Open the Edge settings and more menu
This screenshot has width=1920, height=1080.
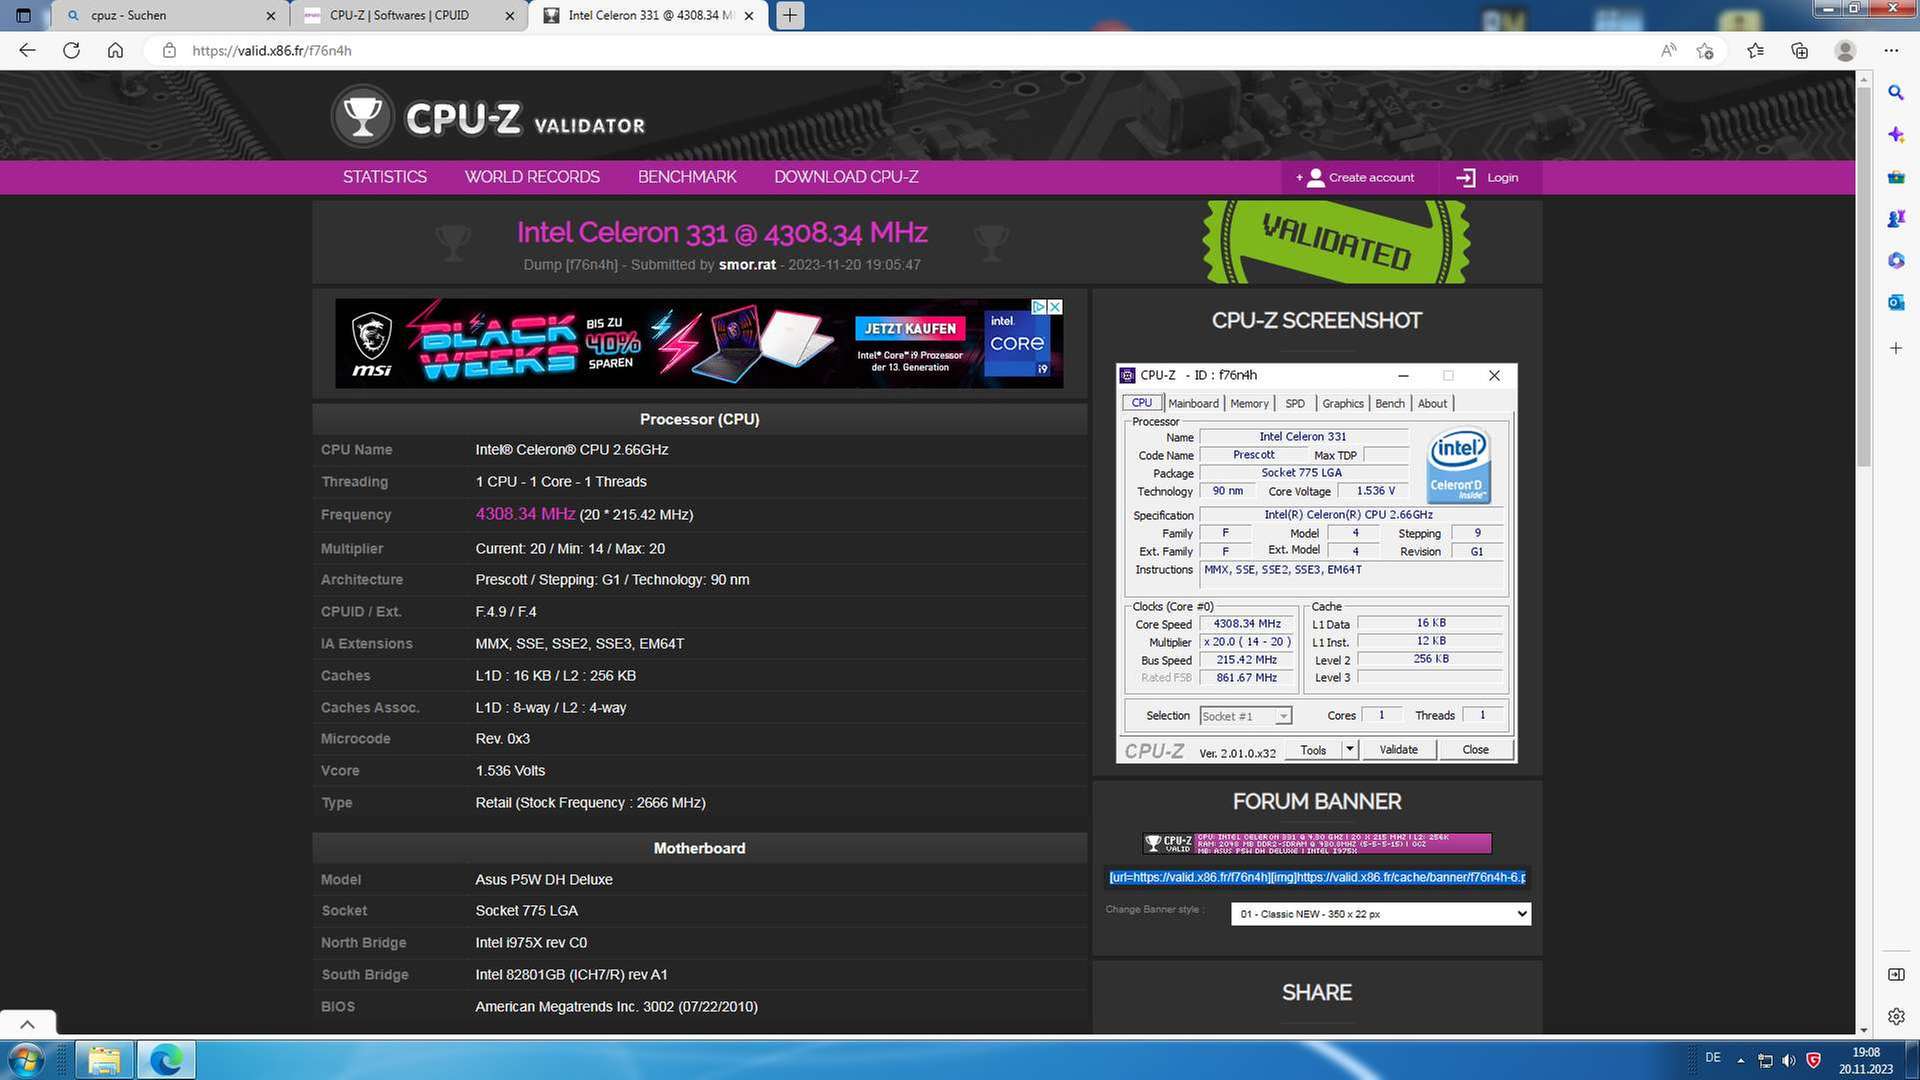pyautogui.click(x=1890, y=50)
